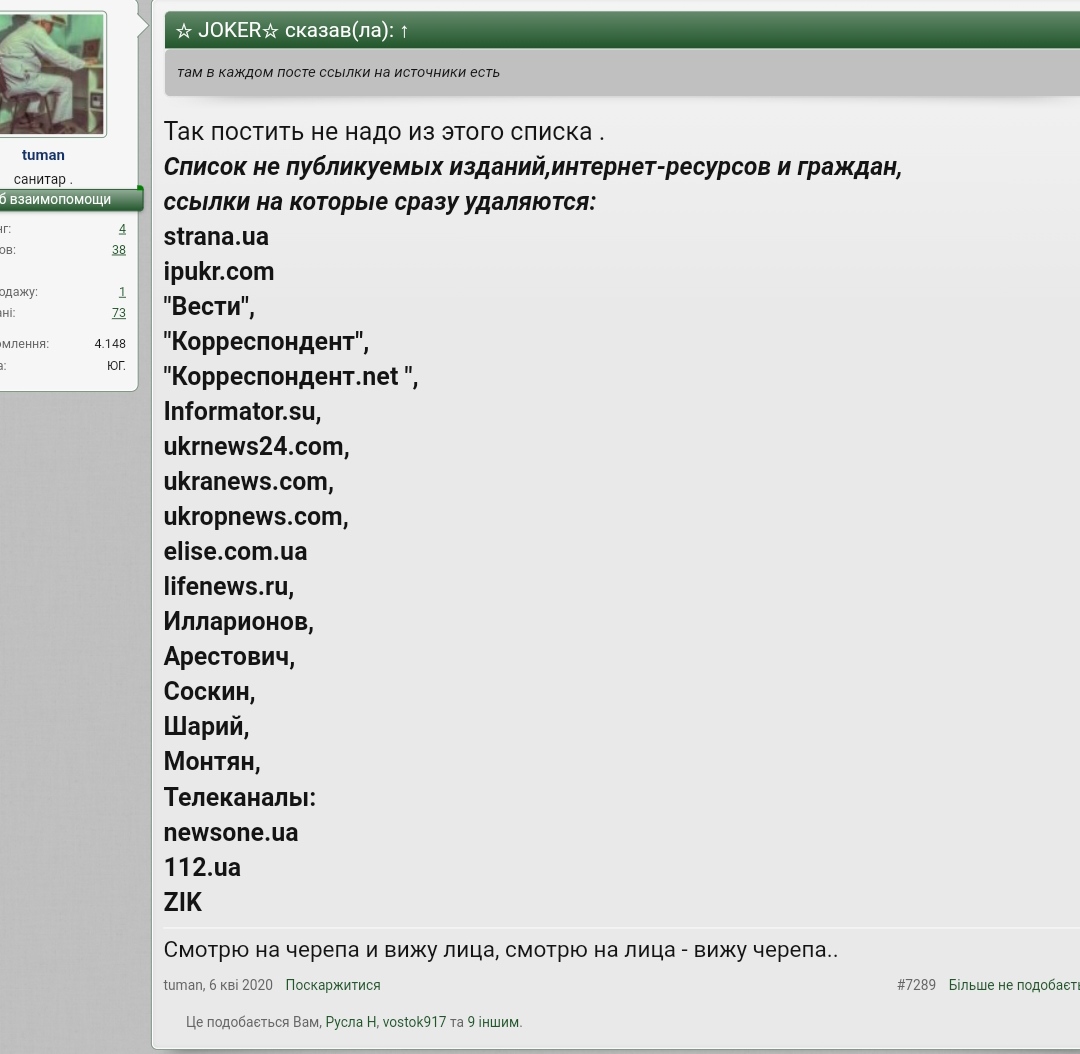The height and width of the screenshot is (1054, 1080).
Task: Click the elise.com.ua text line
Action: (x=235, y=552)
